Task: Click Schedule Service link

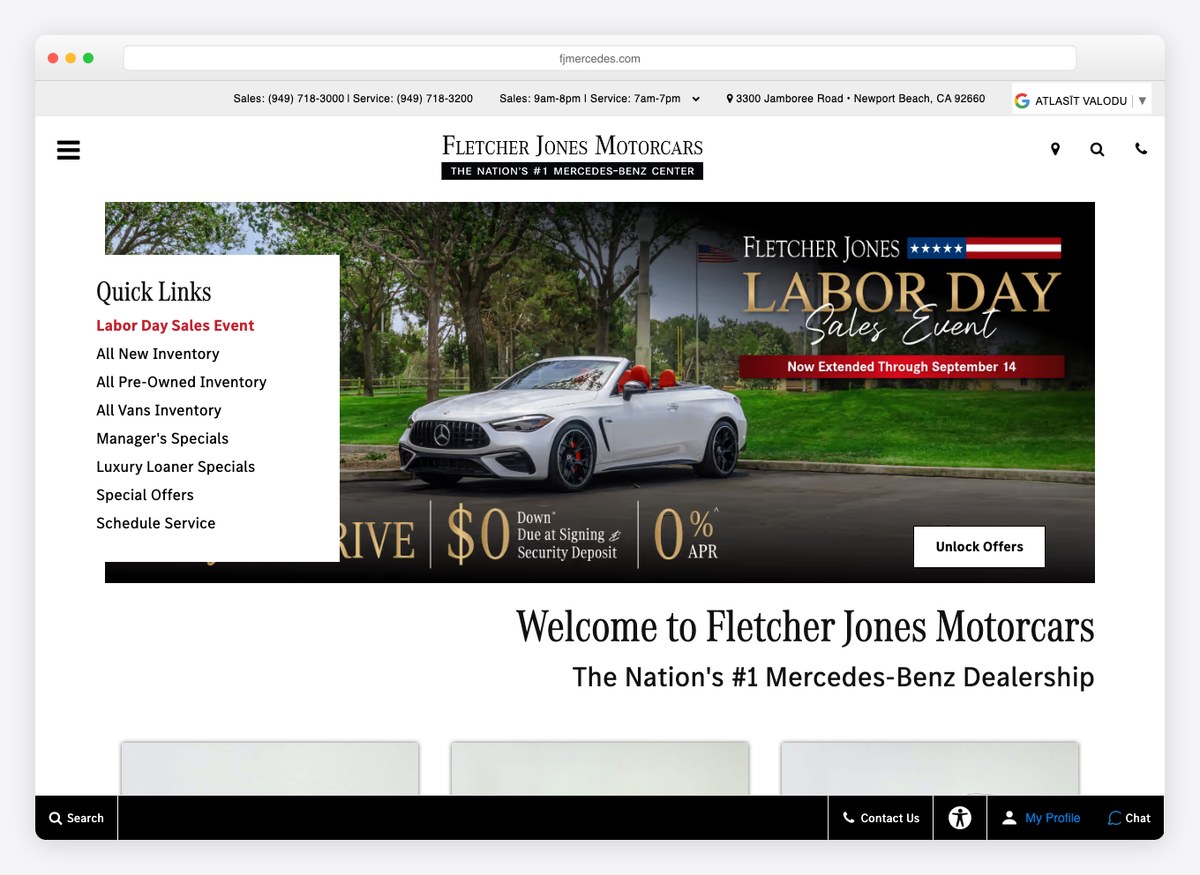Action: (x=156, y=523)
